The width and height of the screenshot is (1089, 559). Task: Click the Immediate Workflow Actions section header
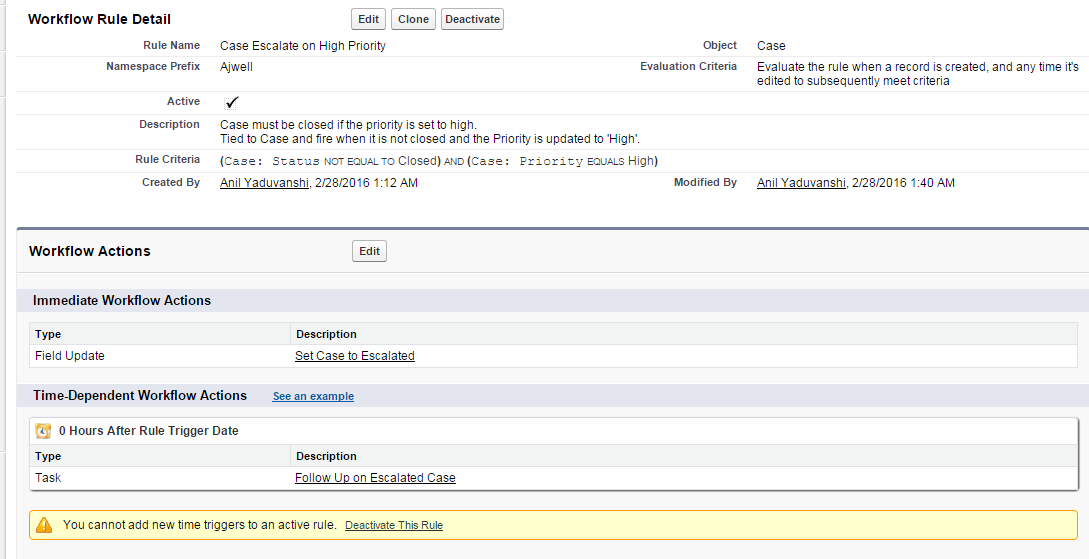tap(122, 300)
